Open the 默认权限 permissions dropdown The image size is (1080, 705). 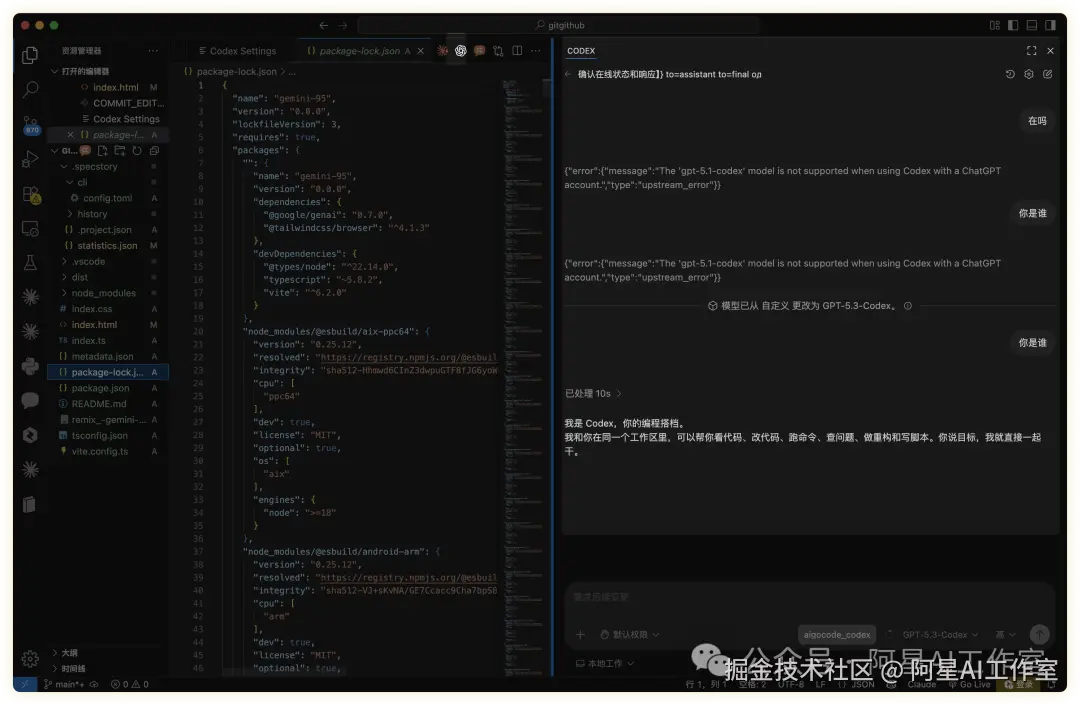tap(628, 634)
